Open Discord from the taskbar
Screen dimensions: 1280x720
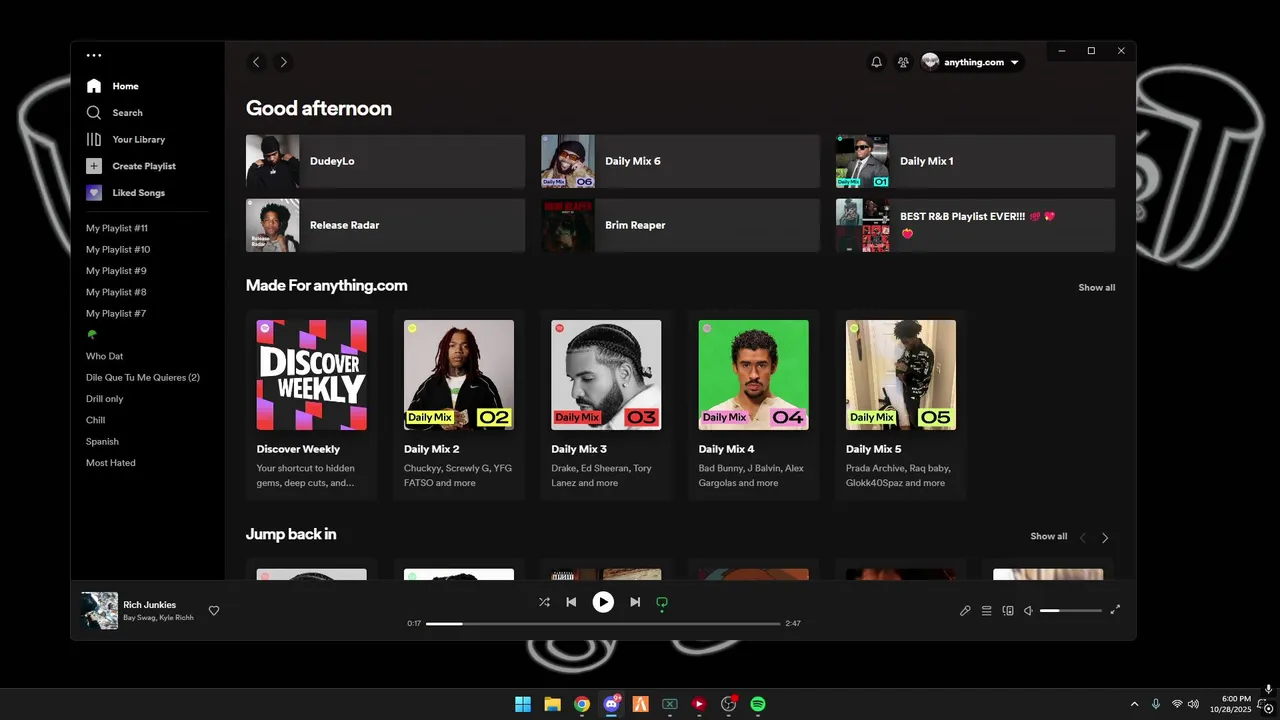pyautogui.click(x=611, y=704)
